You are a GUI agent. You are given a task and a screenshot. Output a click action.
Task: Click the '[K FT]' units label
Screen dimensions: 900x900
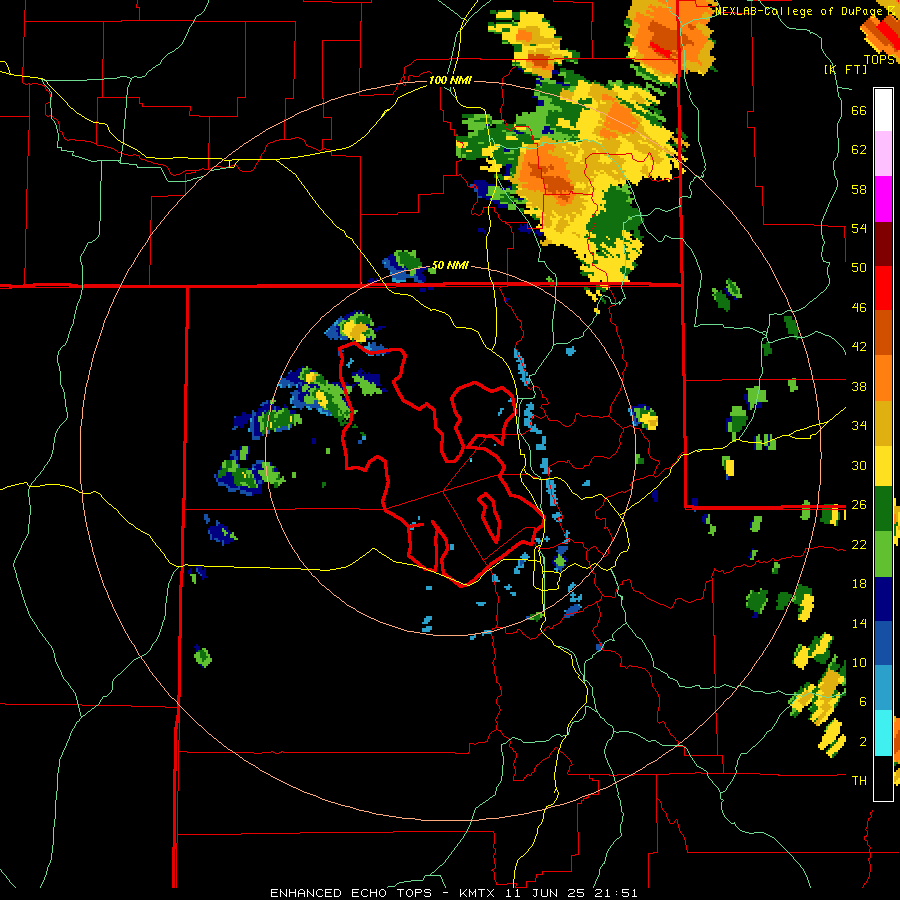[x=845, y=70]
